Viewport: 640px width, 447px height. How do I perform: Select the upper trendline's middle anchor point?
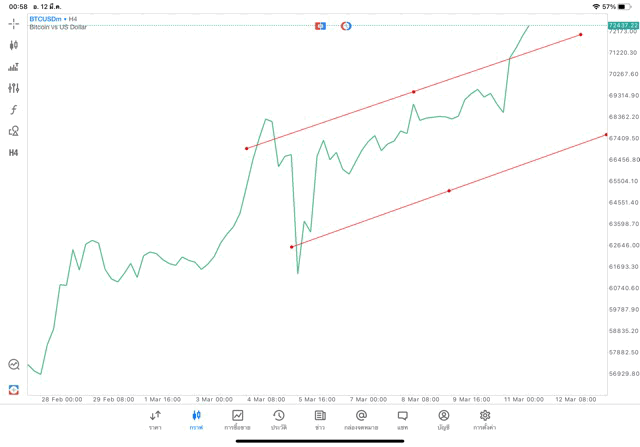[414, 92]
